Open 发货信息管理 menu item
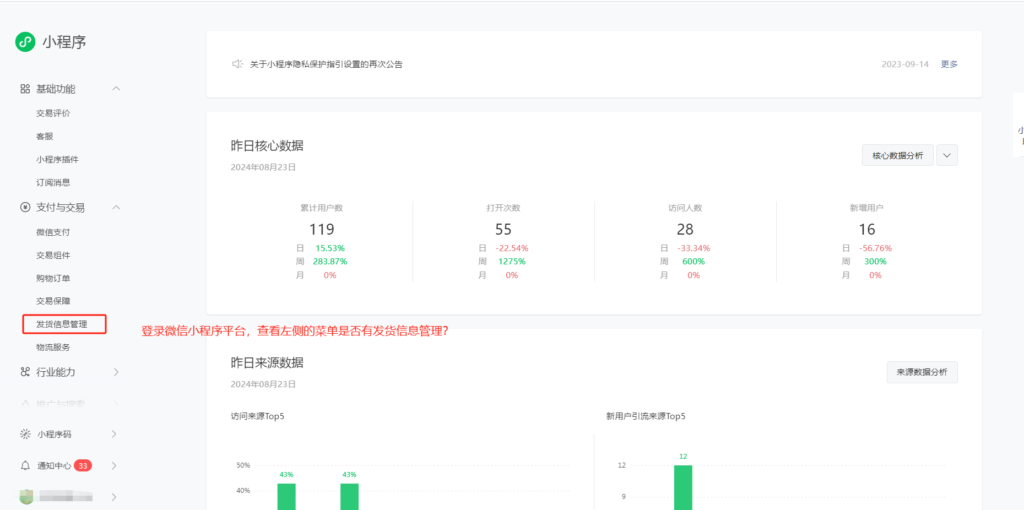Viewport: 1024px width, 510px height. (62, 325)
